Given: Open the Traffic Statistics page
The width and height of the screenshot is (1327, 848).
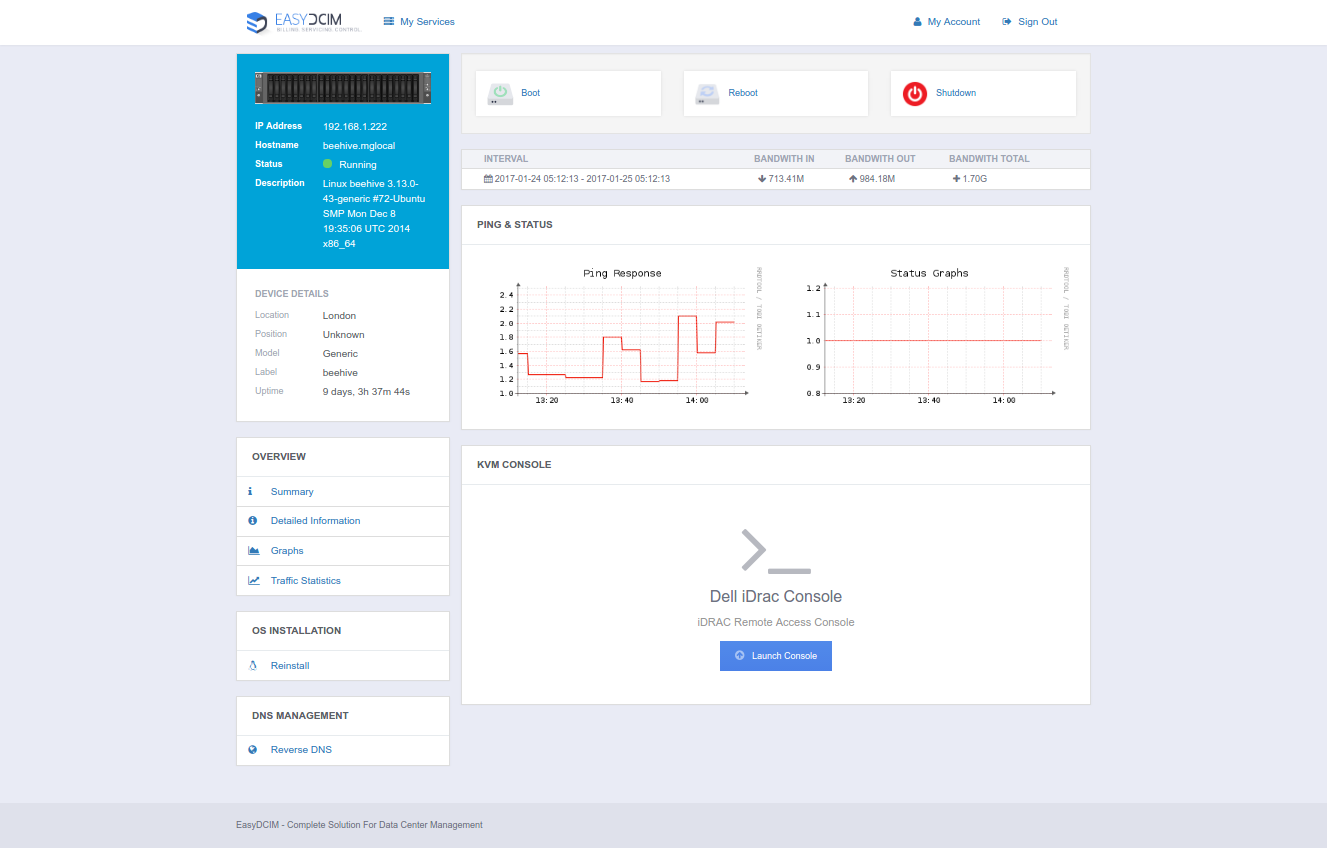Looking at the screenshot, I should (x=305, y=581).
